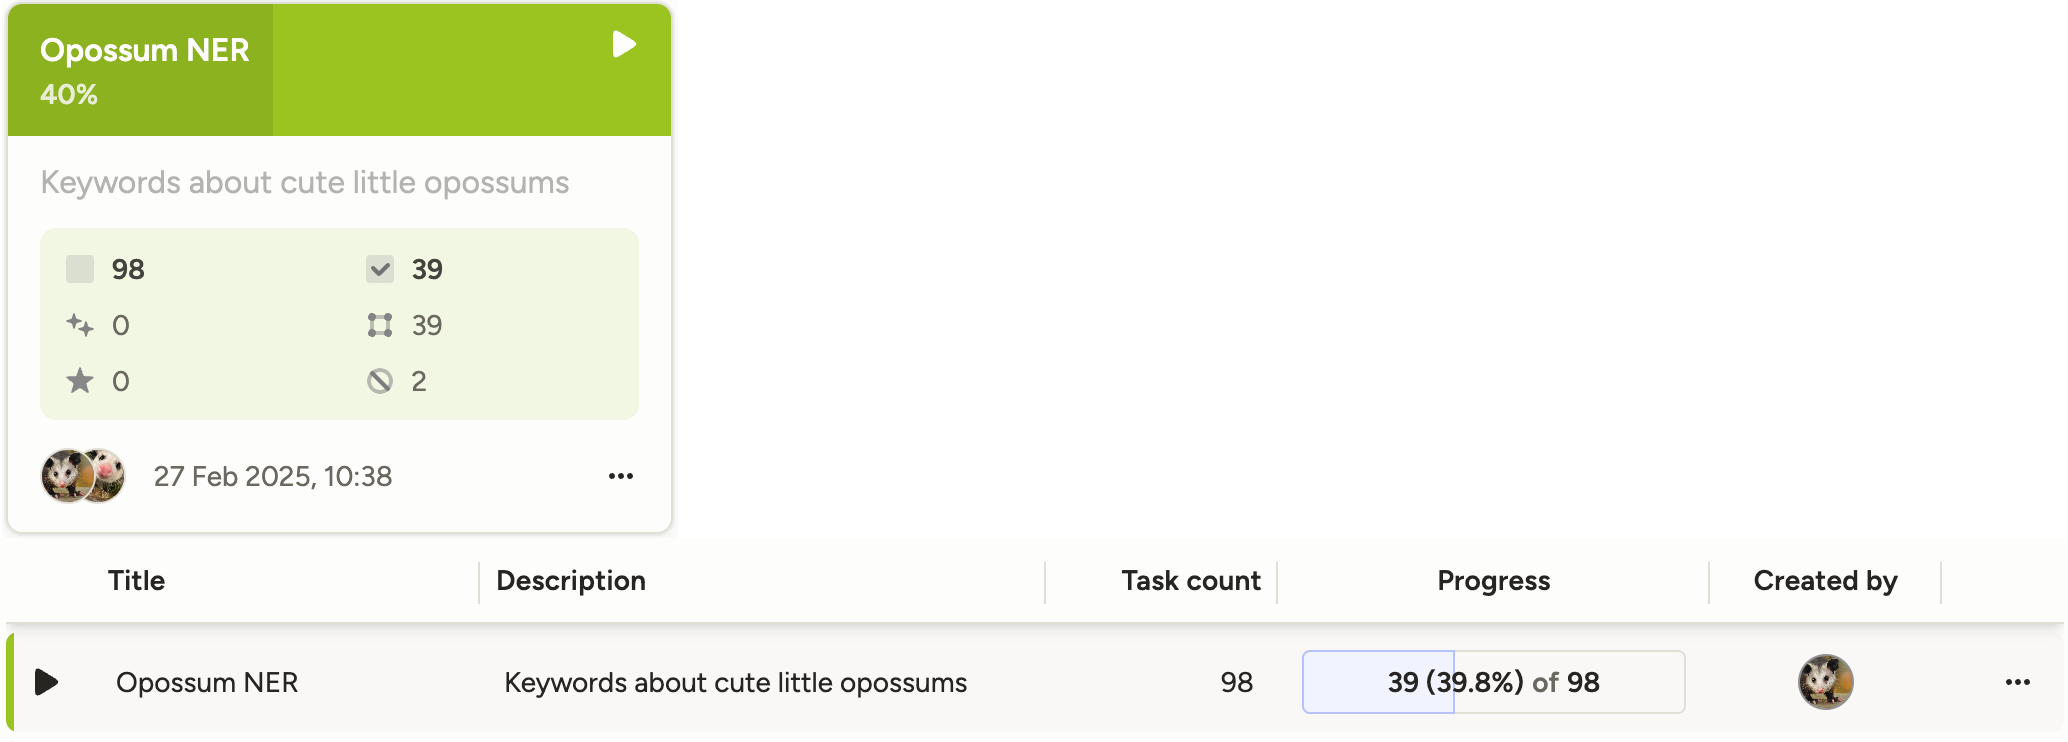Select the predictions sparkle icon showing 0

80,324
